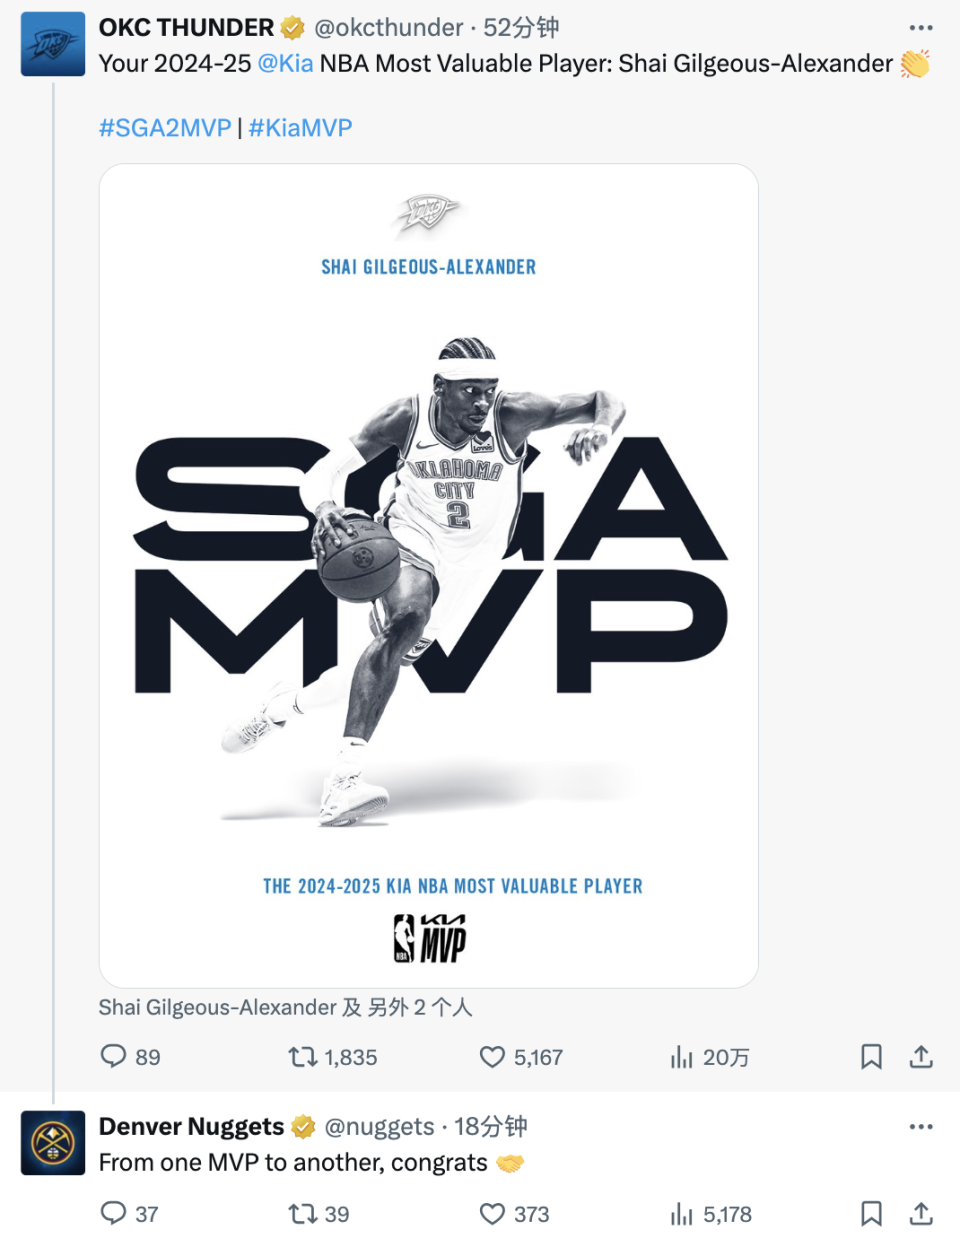Retweet the Denver Nuggets reply
Image resolution: width=960 pixels, height=1247 pixels.
318,1214
